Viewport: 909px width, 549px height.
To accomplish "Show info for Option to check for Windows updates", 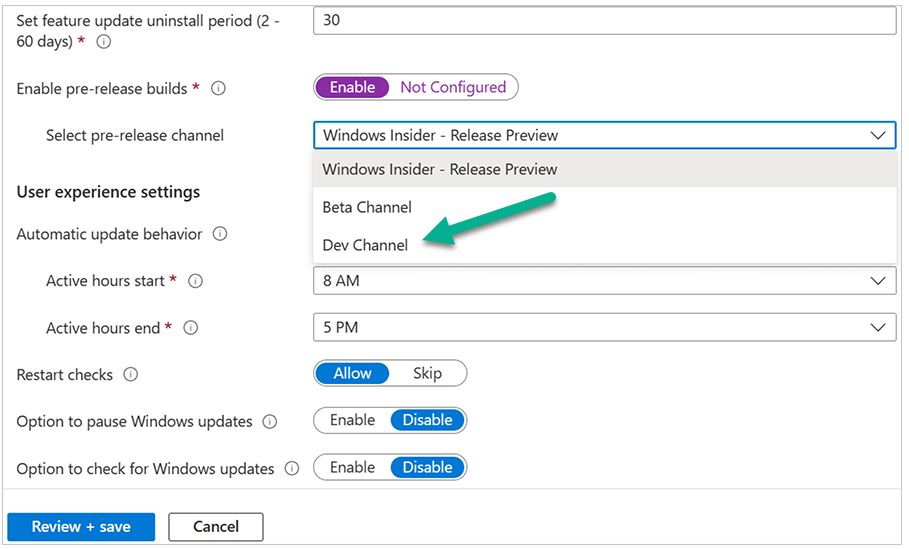I will click(x=292, y=468).
